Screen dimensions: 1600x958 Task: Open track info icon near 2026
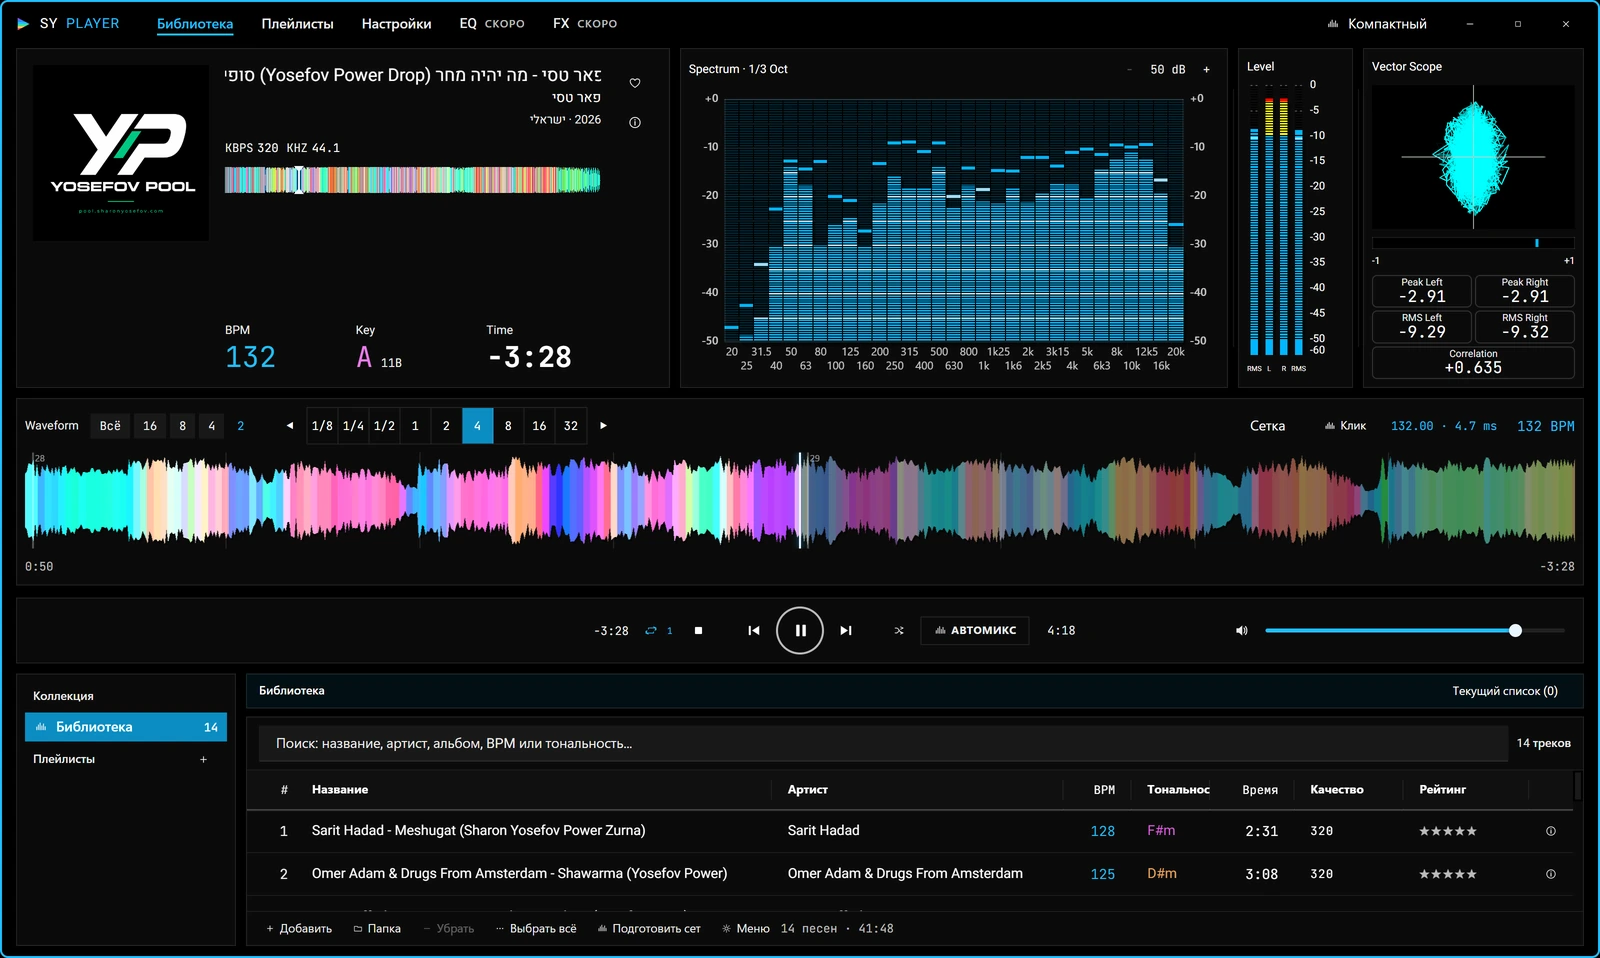click(x=634, y=122)
